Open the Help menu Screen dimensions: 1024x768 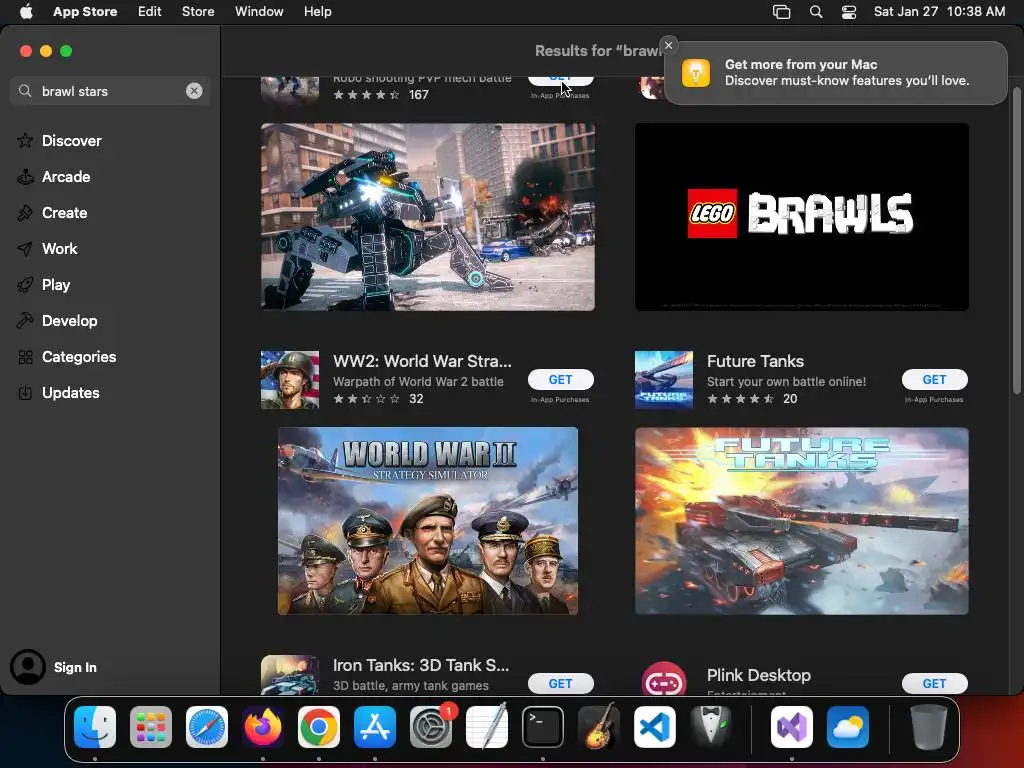click(317, 11)
